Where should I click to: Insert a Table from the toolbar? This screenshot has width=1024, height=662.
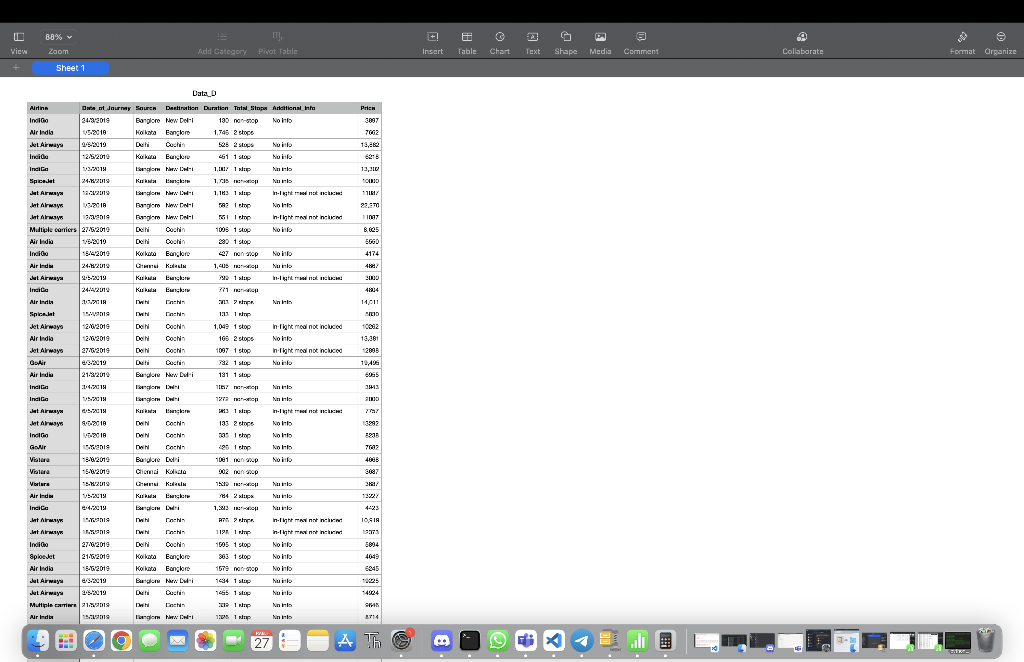[466, 40]
